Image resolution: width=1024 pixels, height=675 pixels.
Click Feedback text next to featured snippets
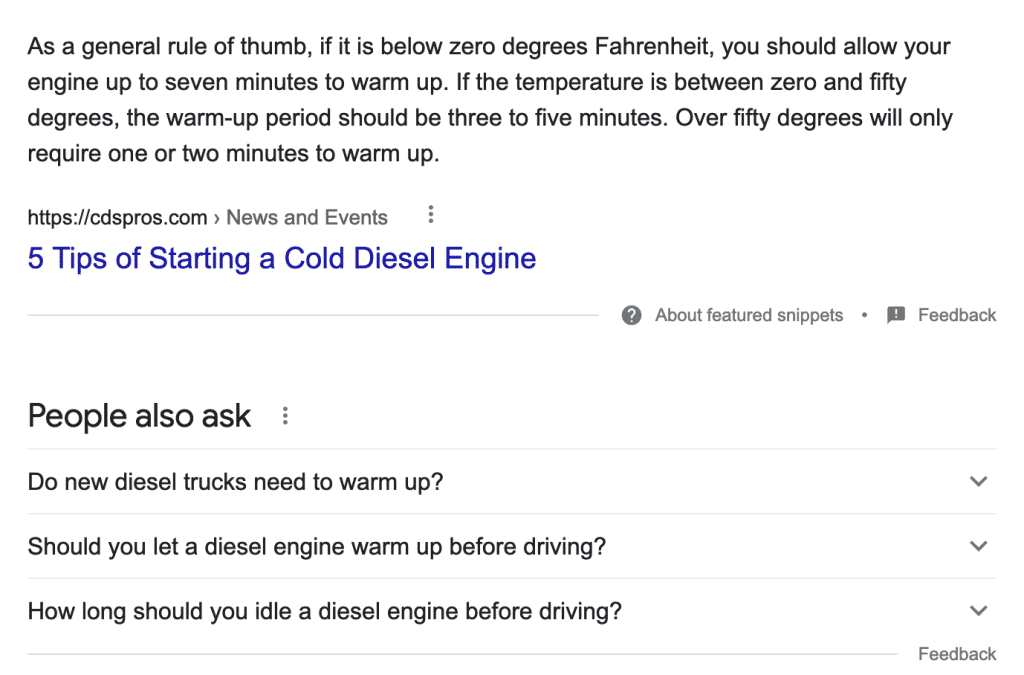[957, 315]
